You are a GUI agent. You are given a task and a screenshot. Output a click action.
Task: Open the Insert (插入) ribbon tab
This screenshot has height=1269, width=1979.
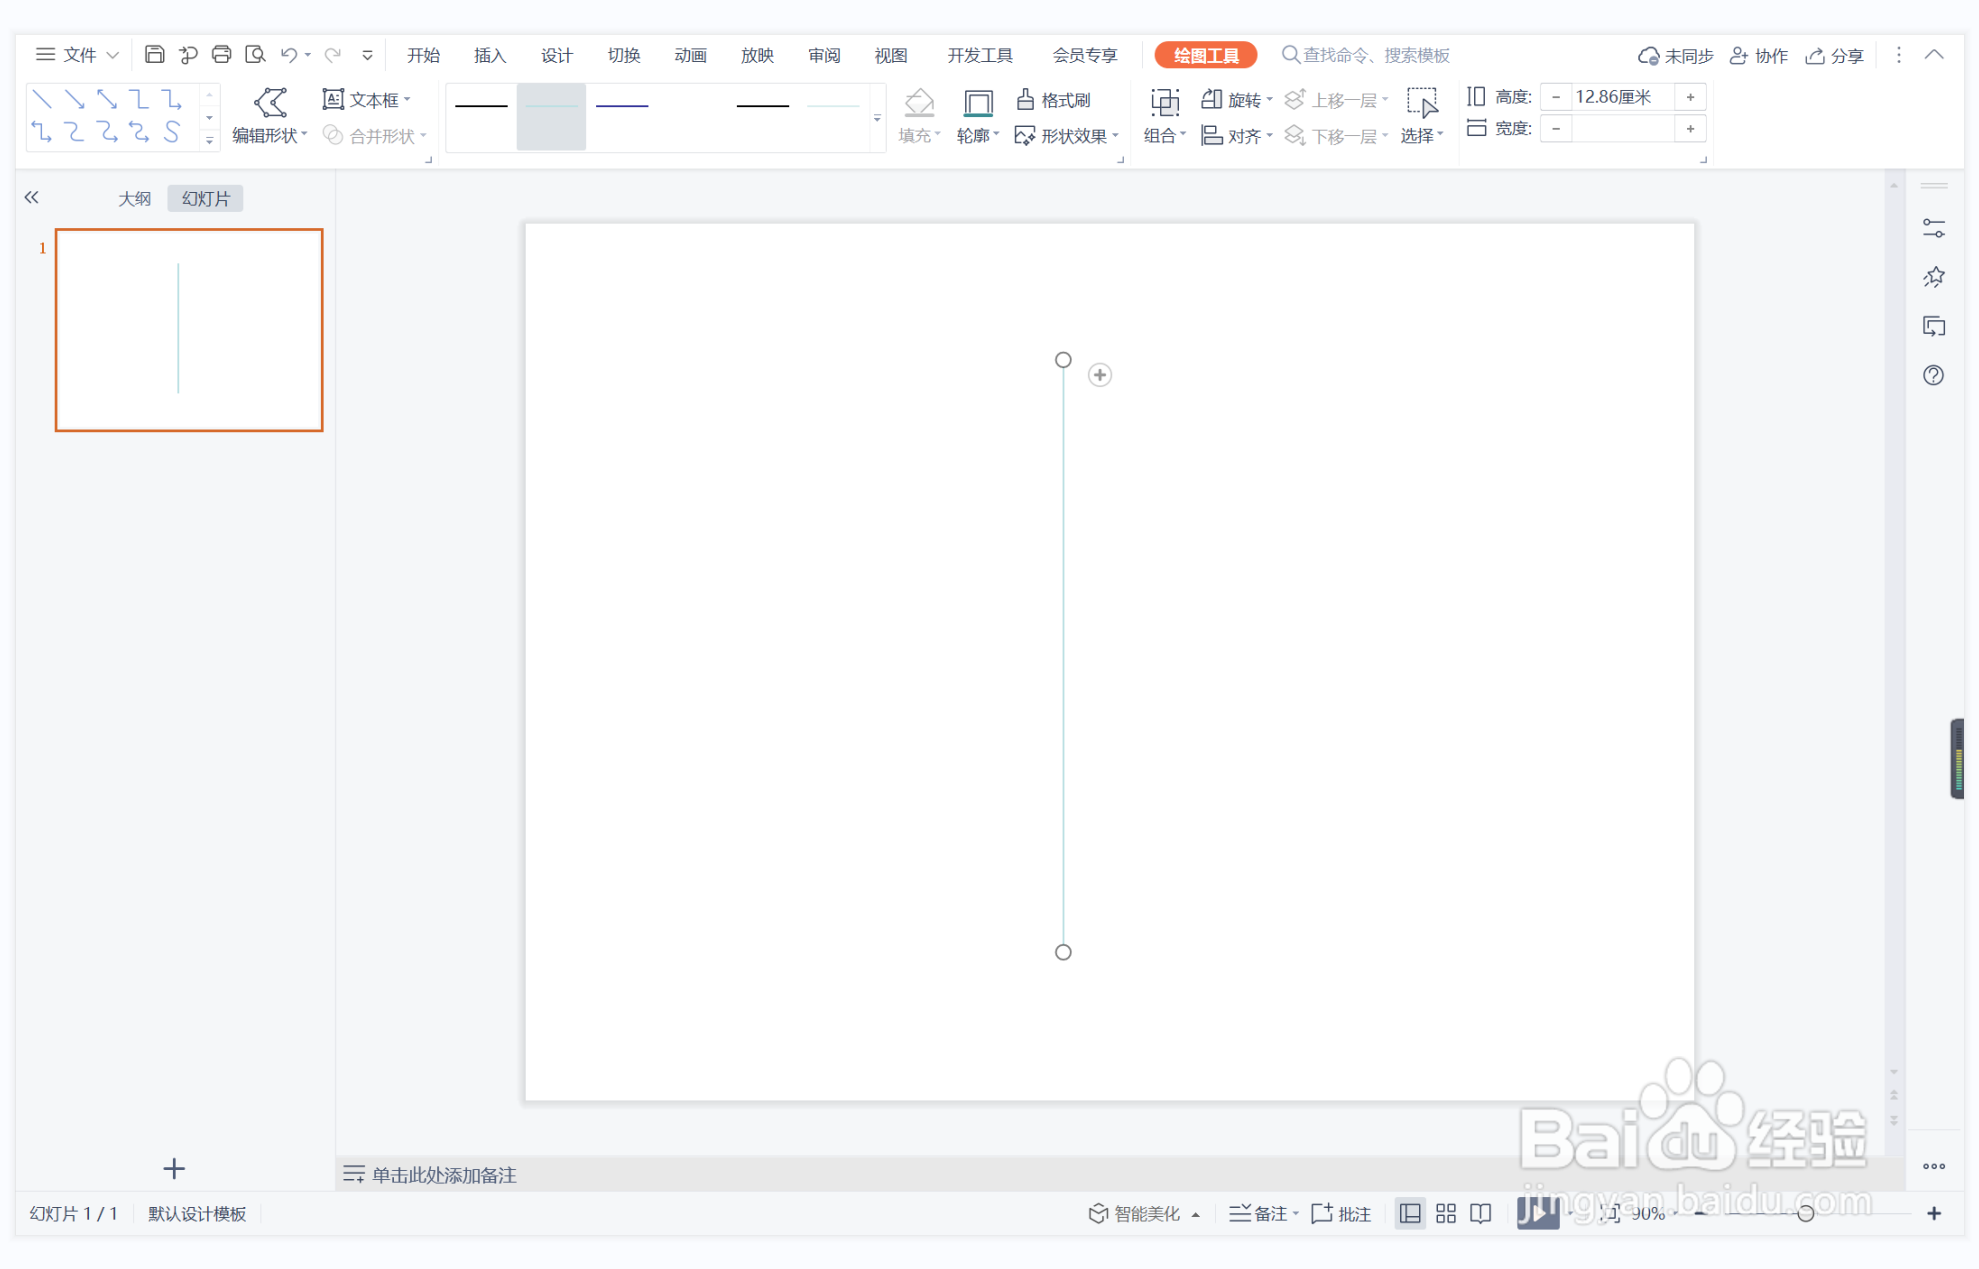point(489,55)
